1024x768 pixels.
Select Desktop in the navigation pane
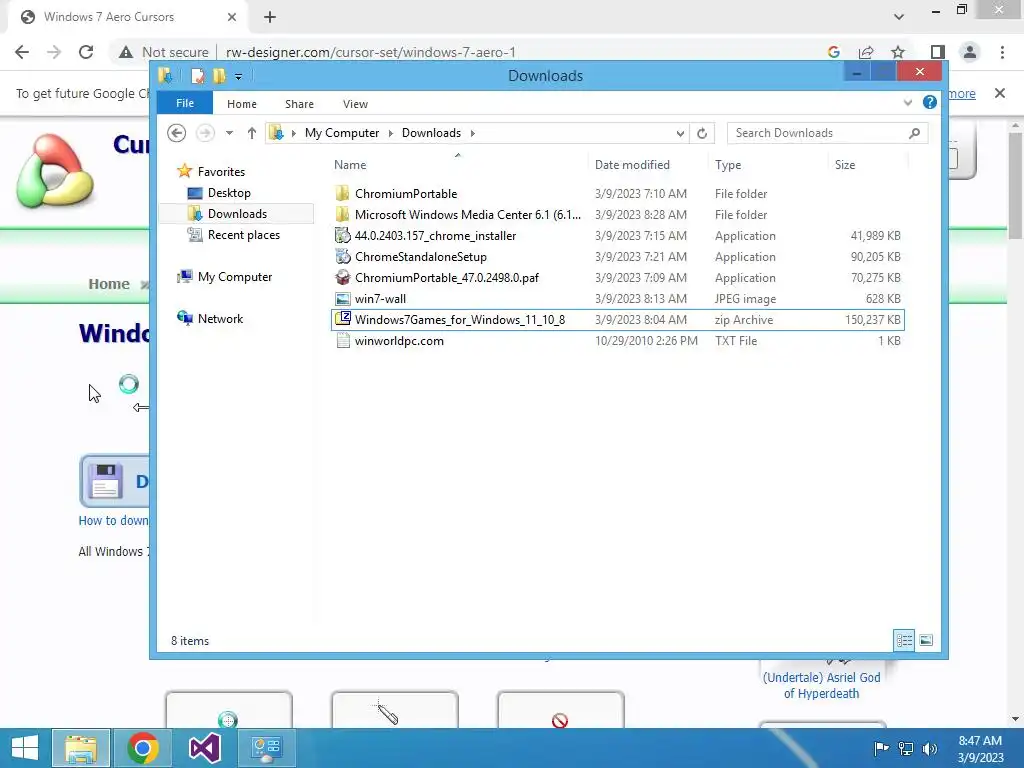pos(229,193)
